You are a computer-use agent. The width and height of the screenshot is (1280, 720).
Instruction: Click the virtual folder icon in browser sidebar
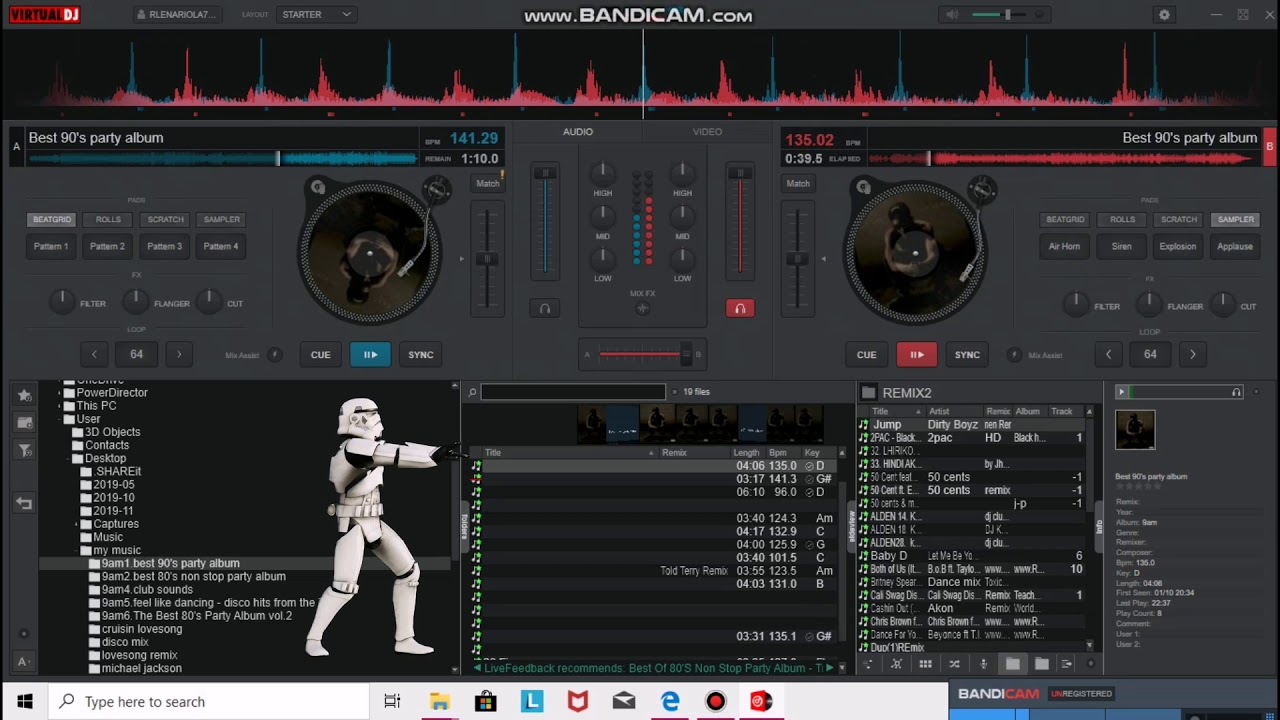(25, 423)
